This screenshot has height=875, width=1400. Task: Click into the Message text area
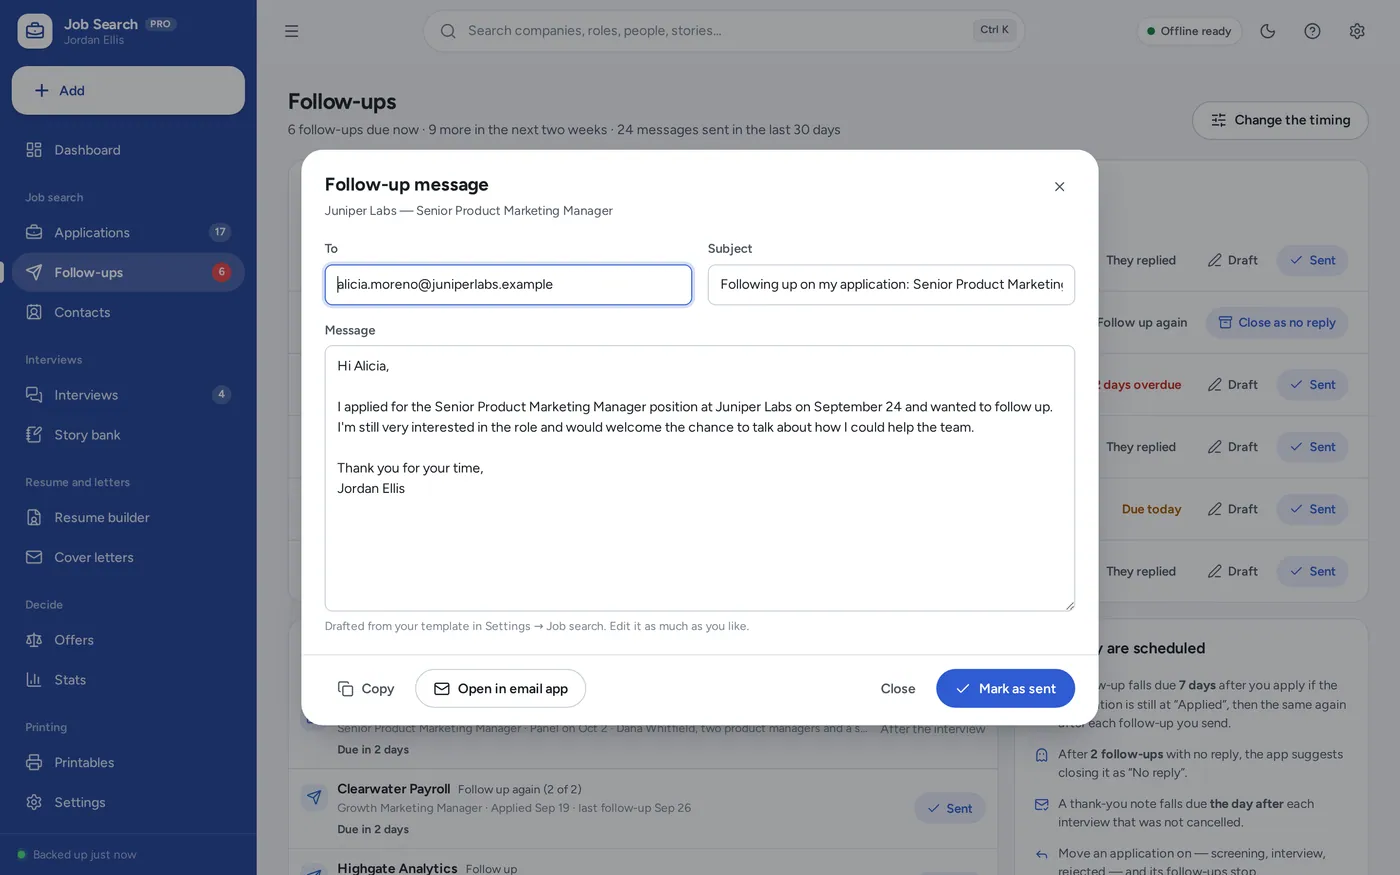700,478
